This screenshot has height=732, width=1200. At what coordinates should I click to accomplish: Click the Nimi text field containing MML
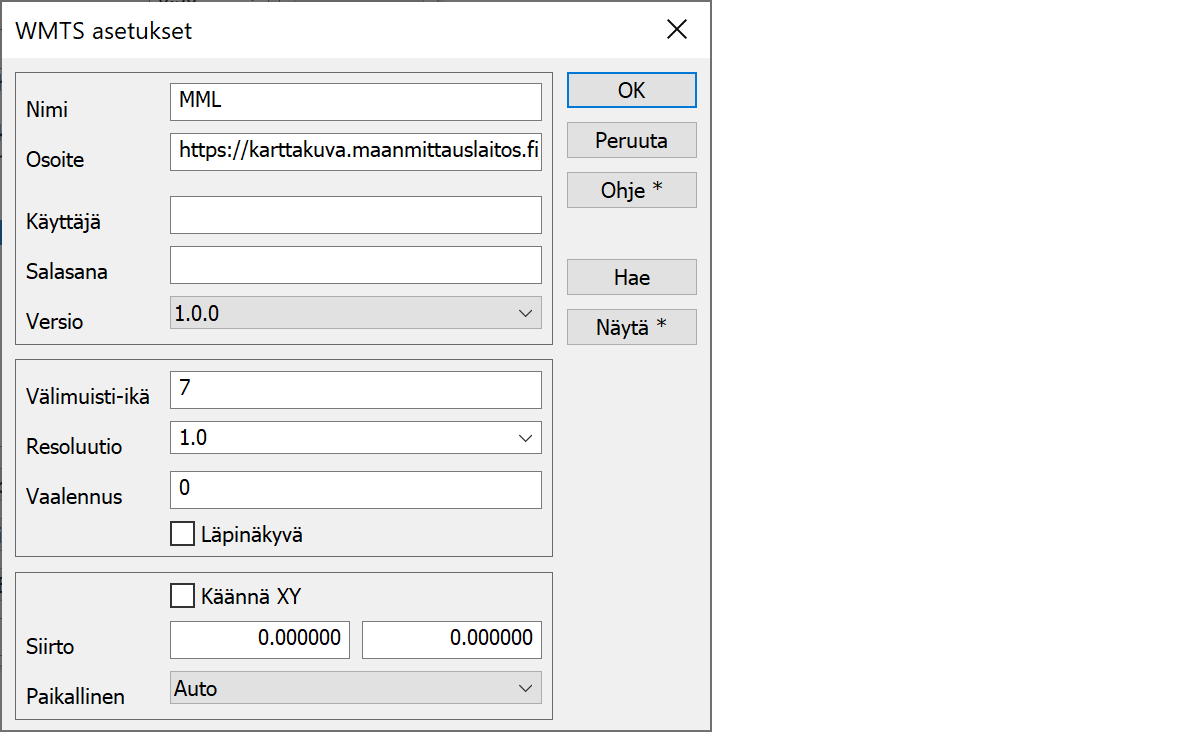[x=355, y=102]
